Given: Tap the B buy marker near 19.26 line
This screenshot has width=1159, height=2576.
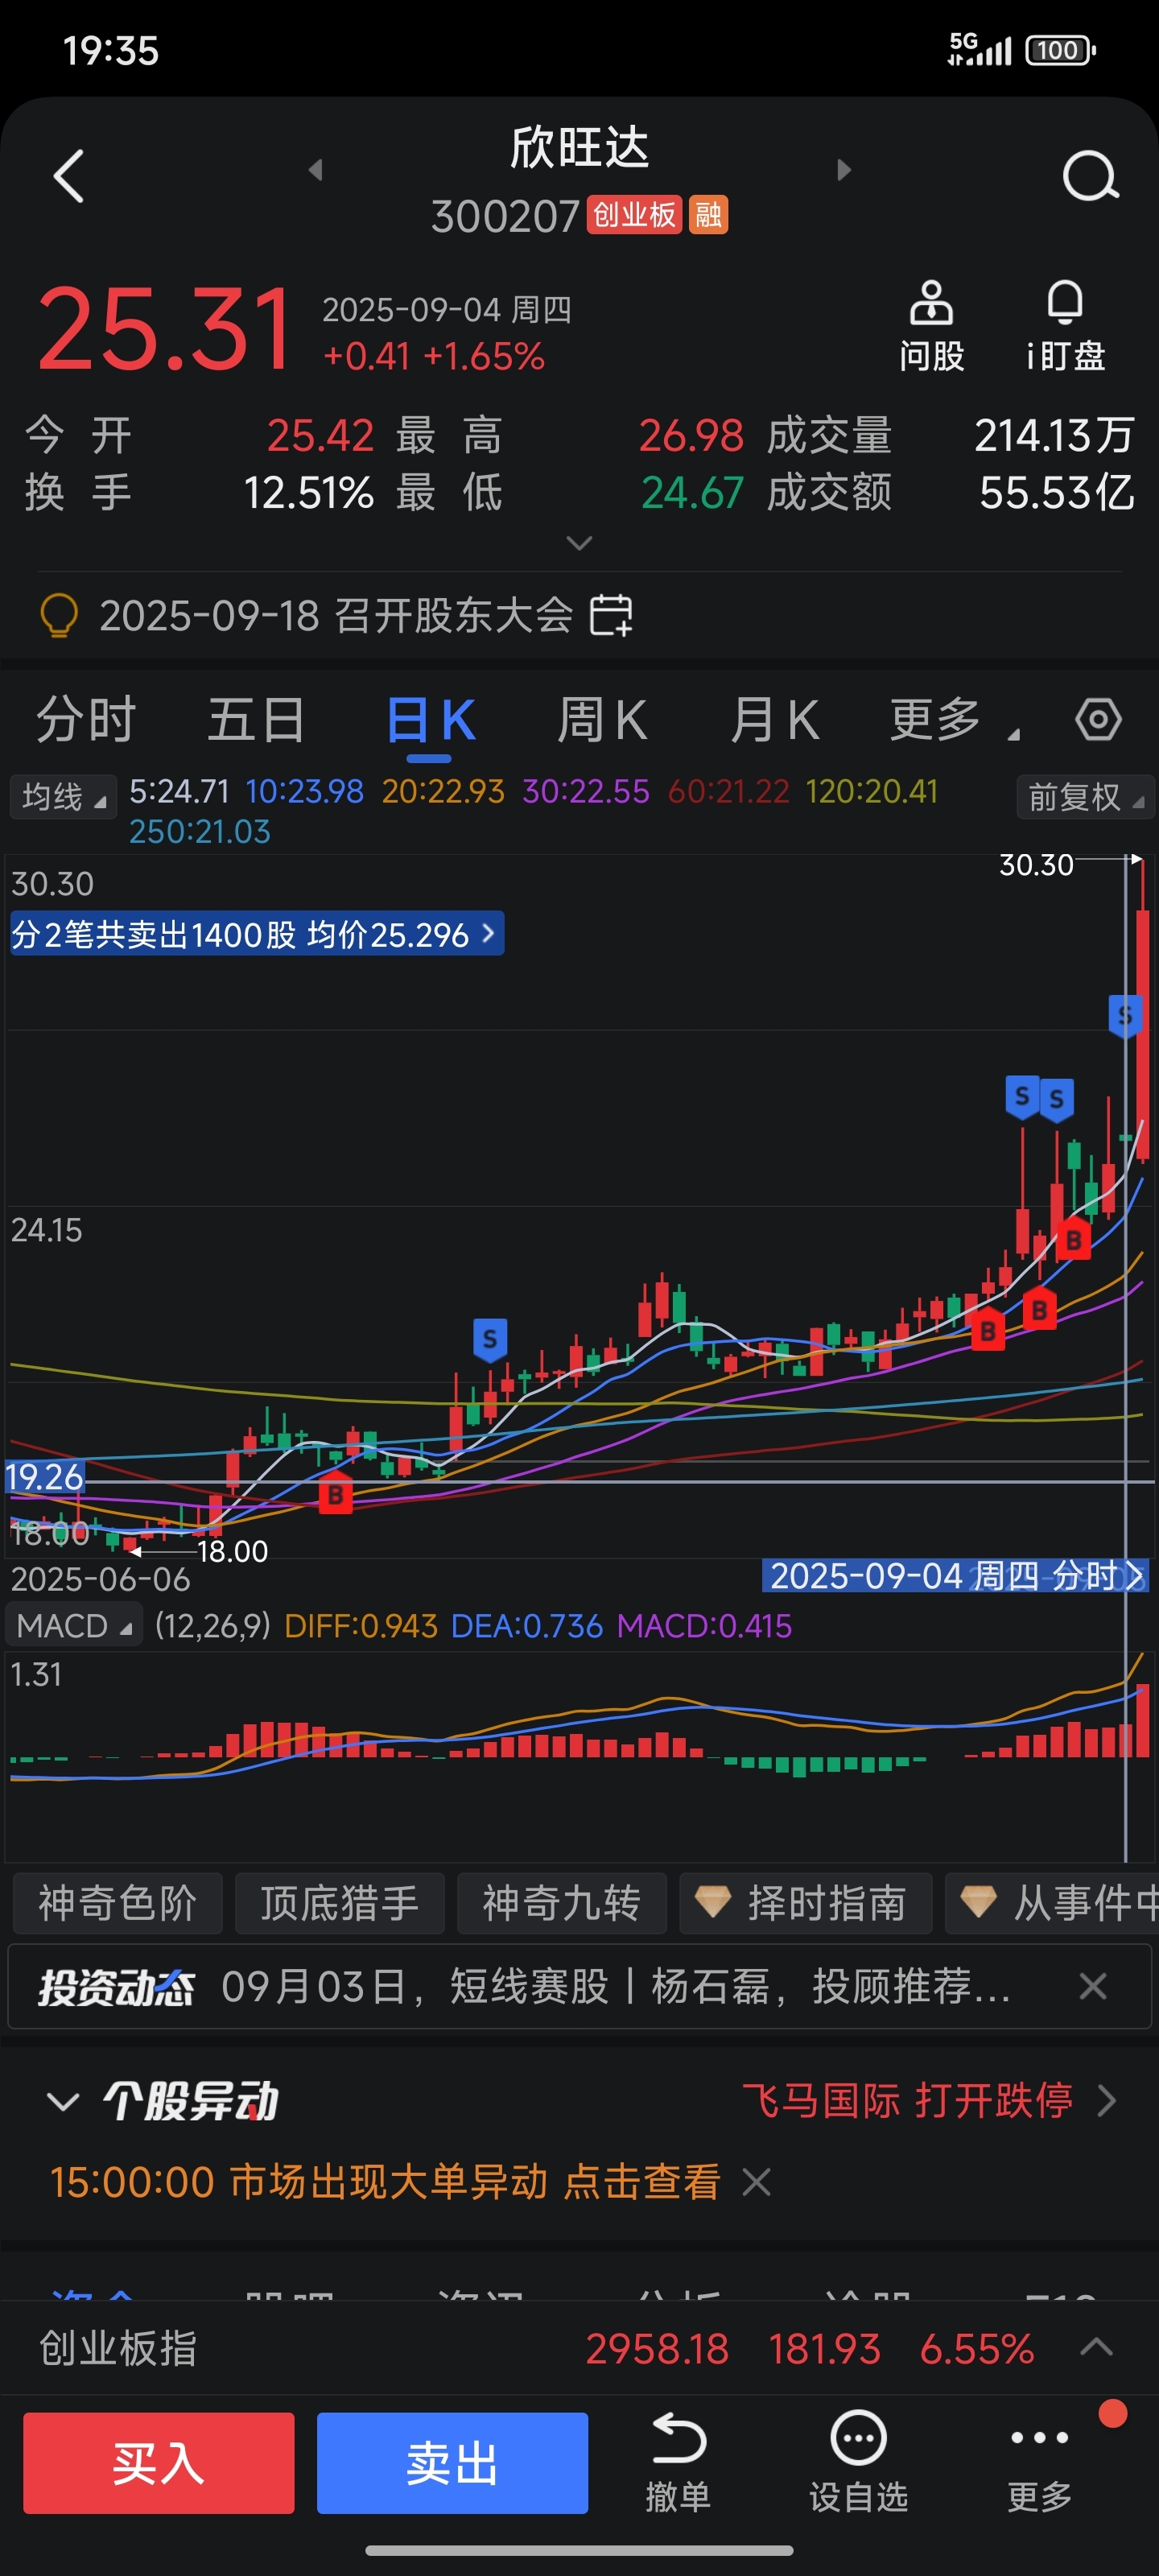Looking at the screenshot, I should 335,1493.
